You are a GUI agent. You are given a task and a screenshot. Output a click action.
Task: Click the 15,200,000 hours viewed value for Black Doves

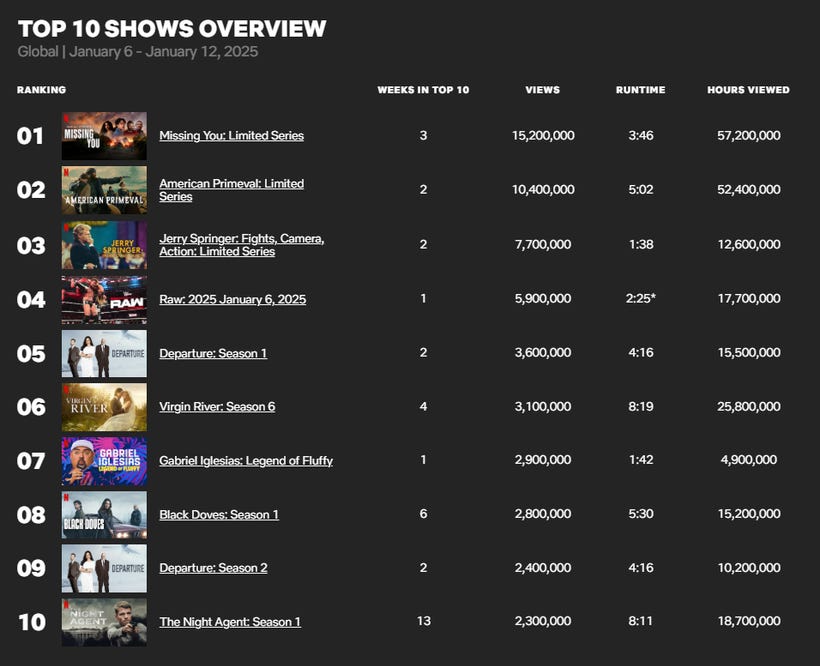[x=749, y=514]
